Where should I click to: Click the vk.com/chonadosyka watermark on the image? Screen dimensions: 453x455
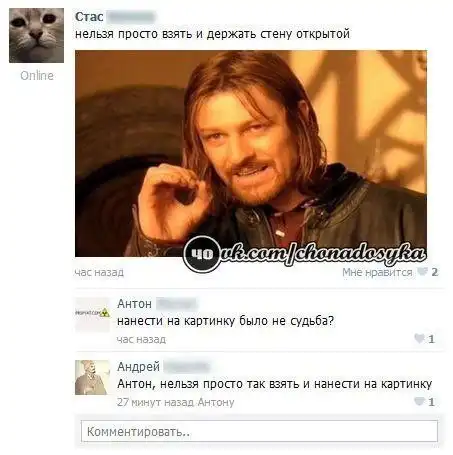tap(323, 254)
